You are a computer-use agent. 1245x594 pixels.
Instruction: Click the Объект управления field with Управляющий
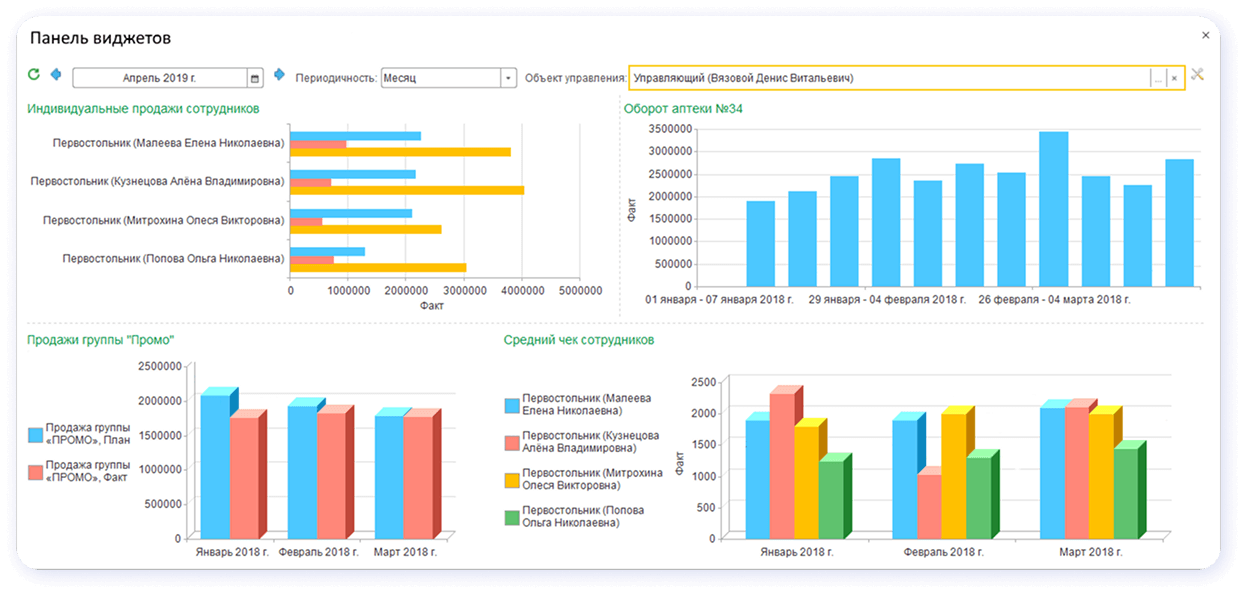click(890, 78)
